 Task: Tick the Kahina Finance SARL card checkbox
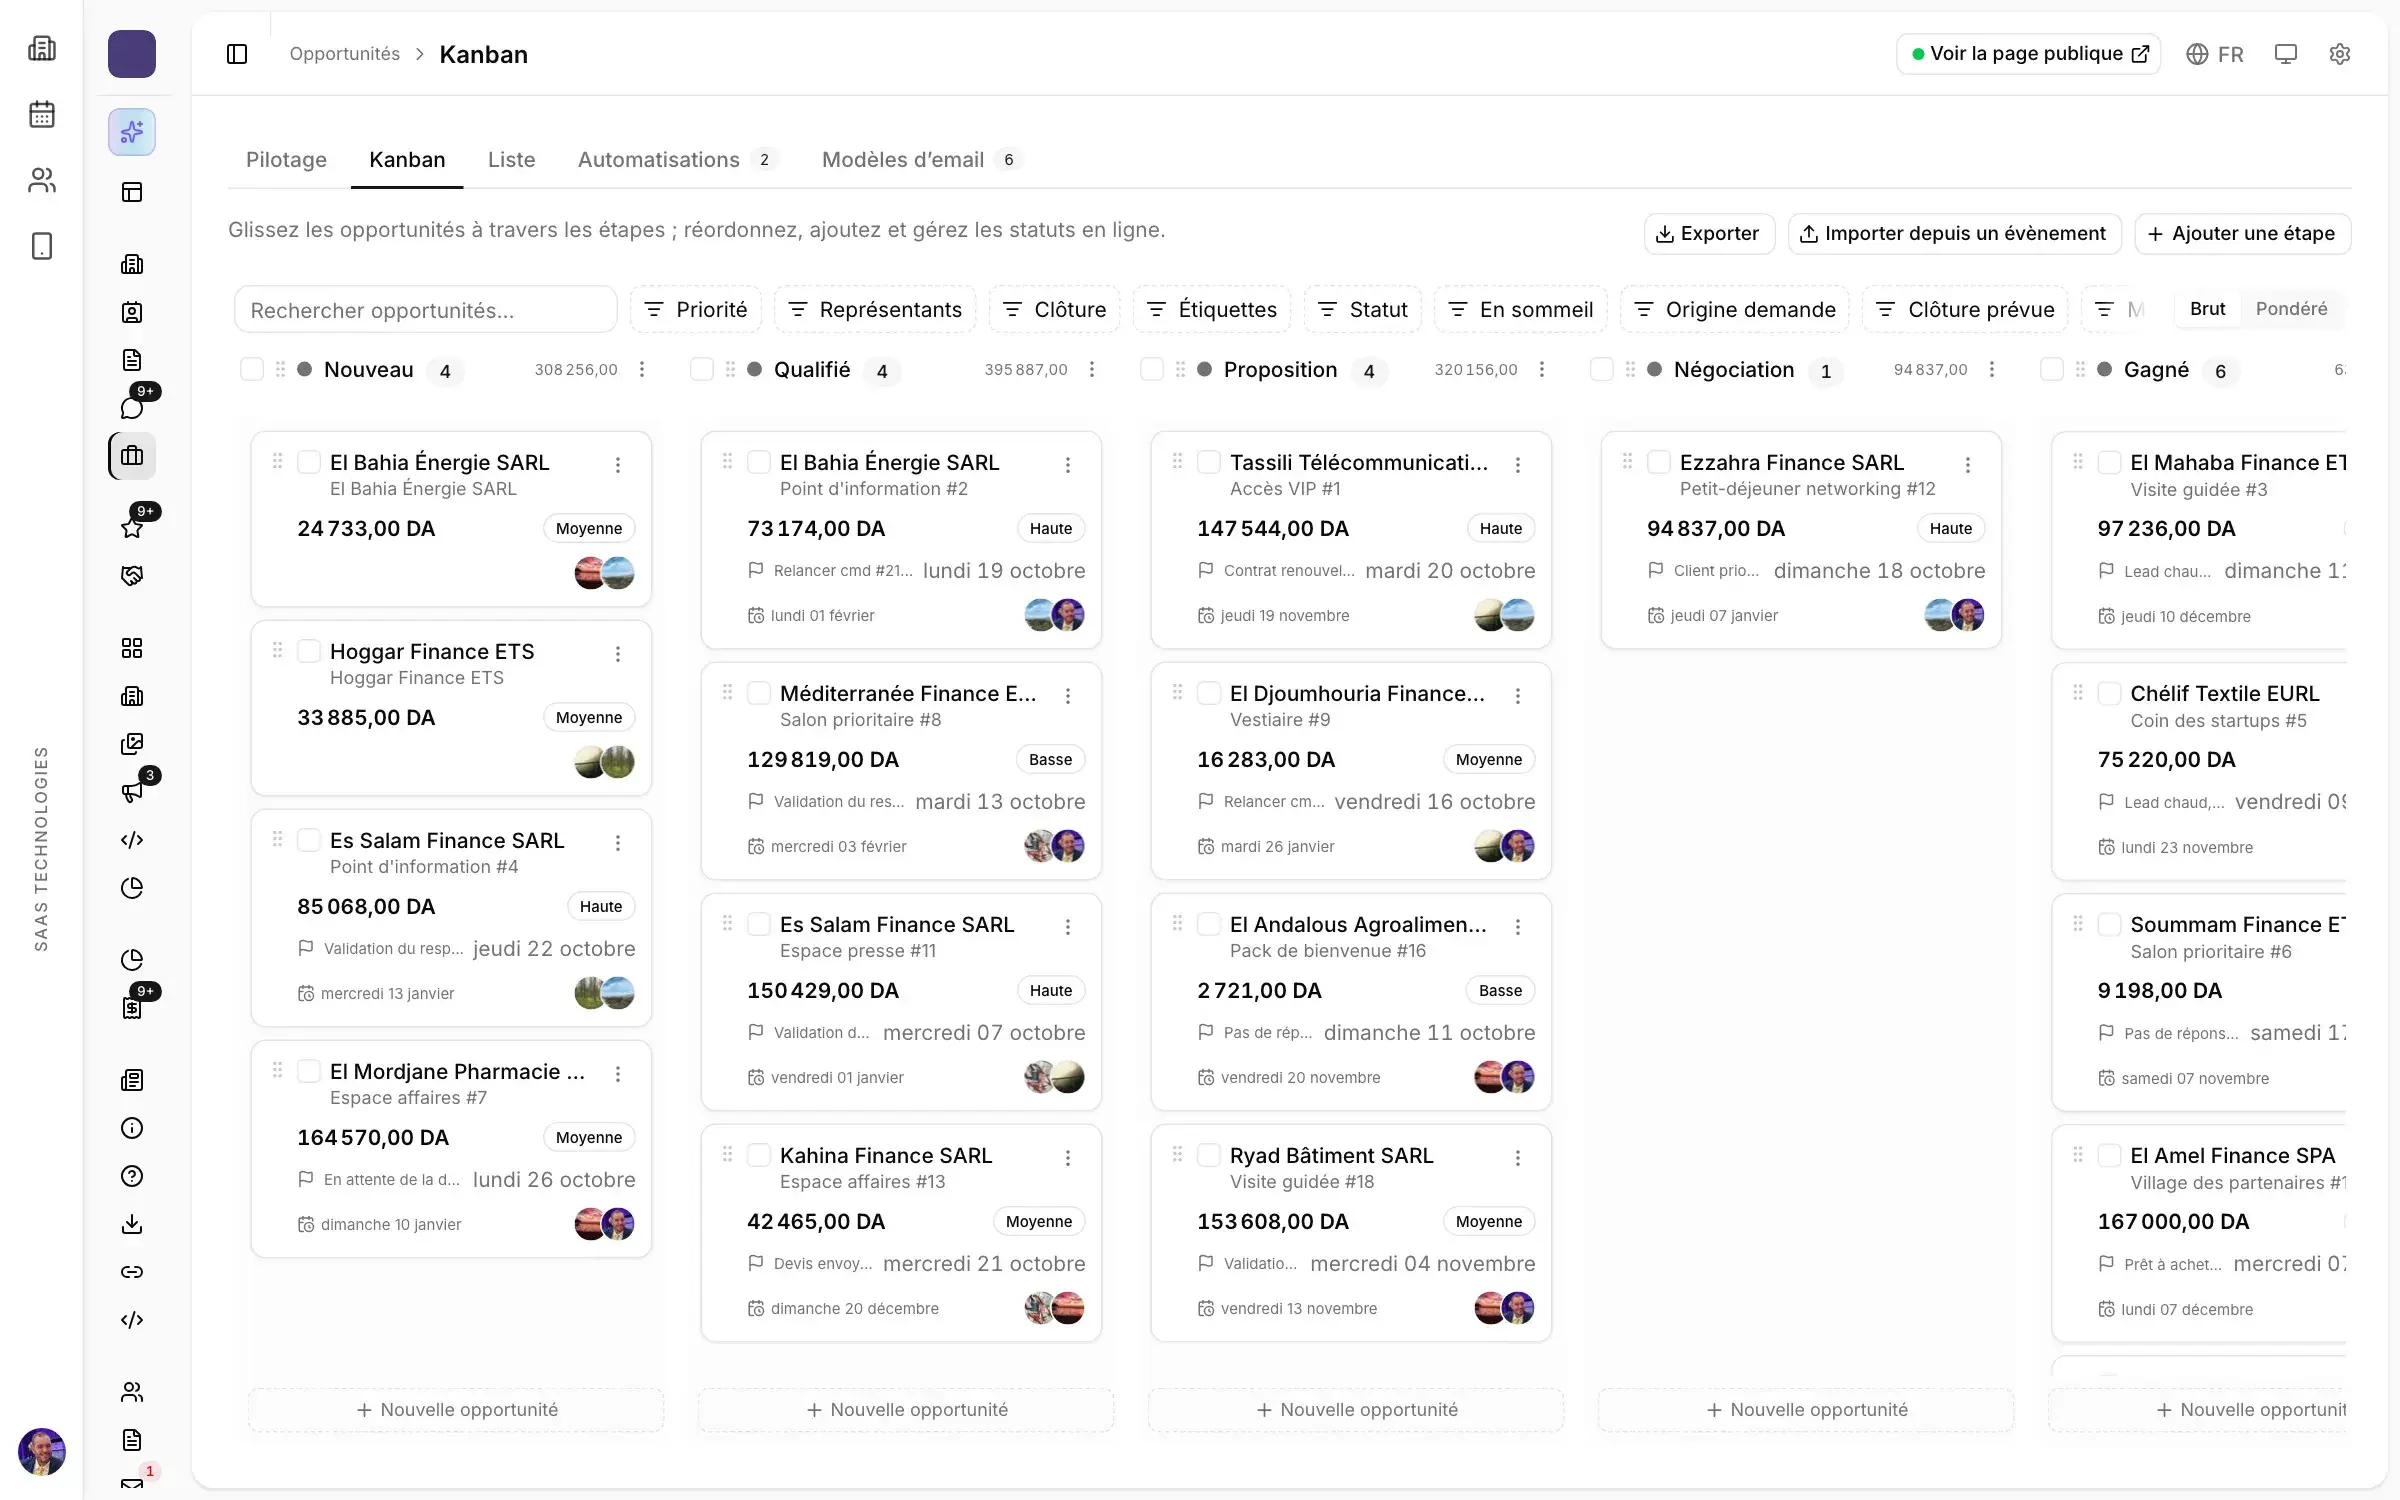[759, 1155]
